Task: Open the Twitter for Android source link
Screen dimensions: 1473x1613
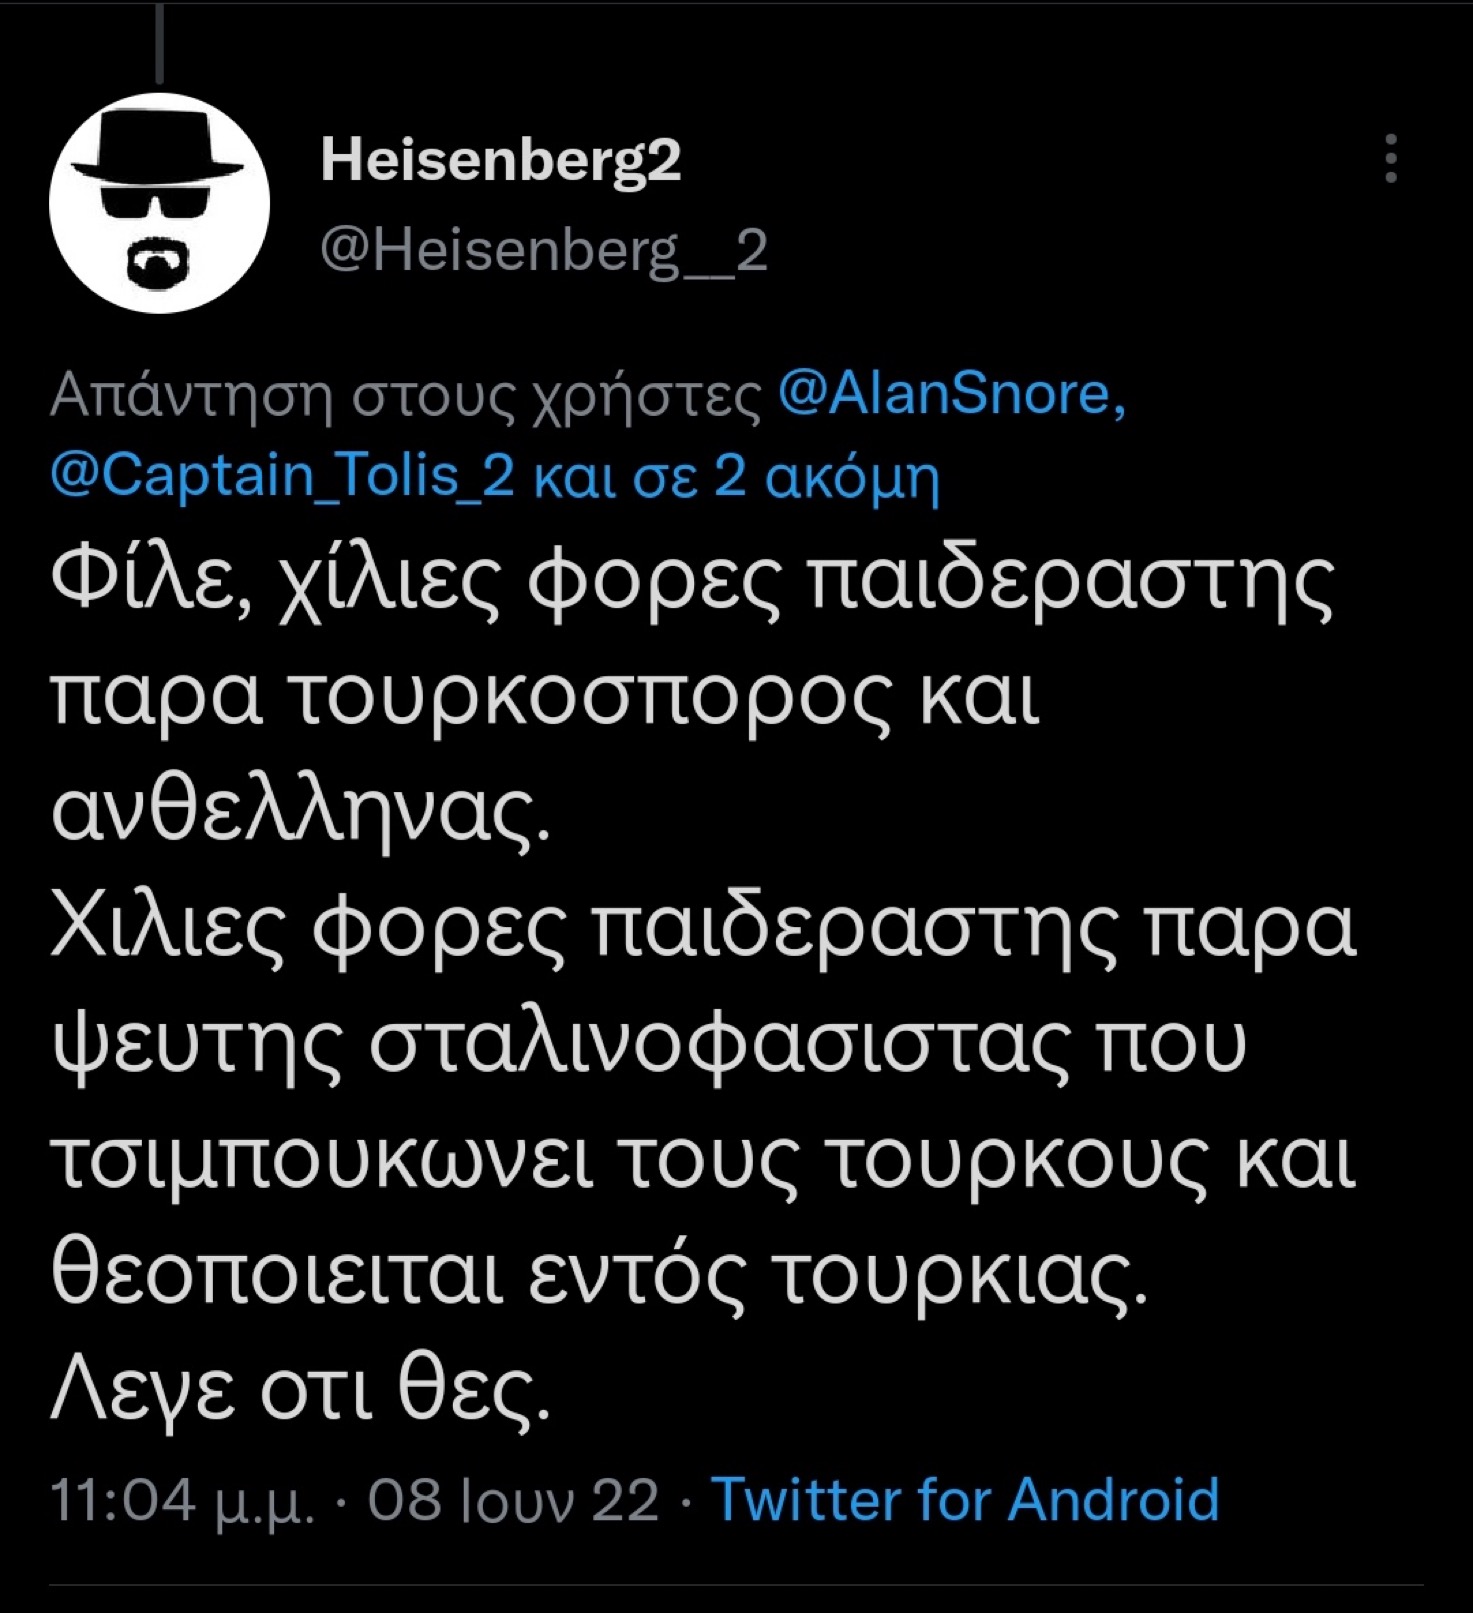Action: coord(965,1499)
